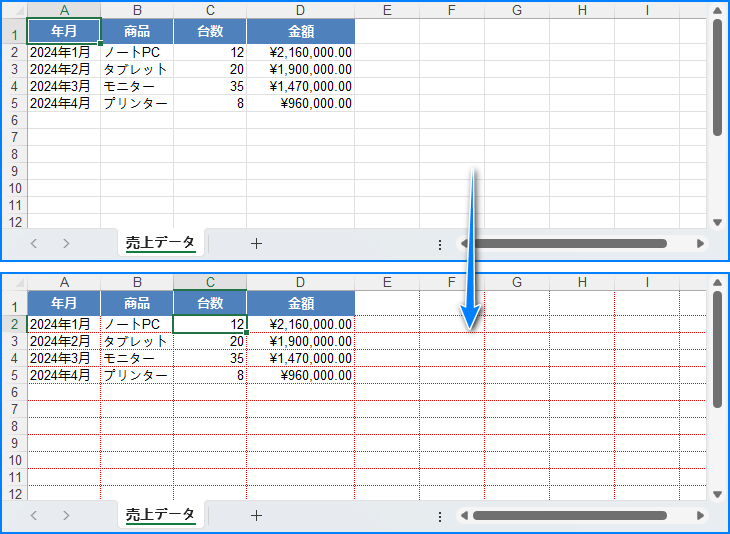Click the 商品 header cell in top window
This screenshot has width=730, height=534.
click(137, 31)
